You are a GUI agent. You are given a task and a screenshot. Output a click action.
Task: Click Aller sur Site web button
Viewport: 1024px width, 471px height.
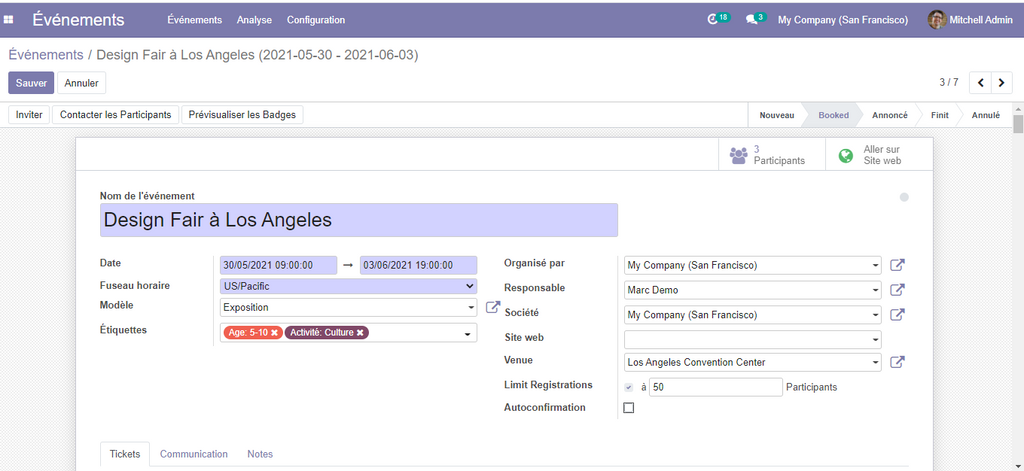point(879,155)
